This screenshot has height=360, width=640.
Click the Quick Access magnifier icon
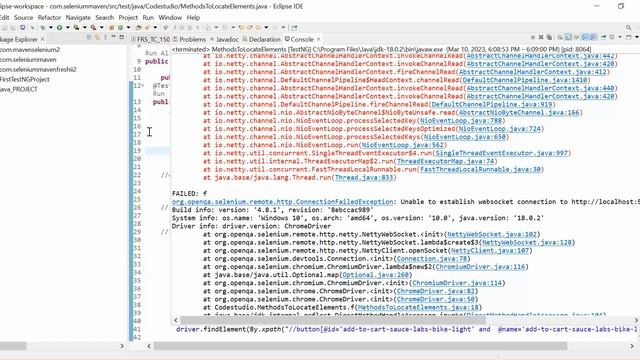(x=629, y=27)
